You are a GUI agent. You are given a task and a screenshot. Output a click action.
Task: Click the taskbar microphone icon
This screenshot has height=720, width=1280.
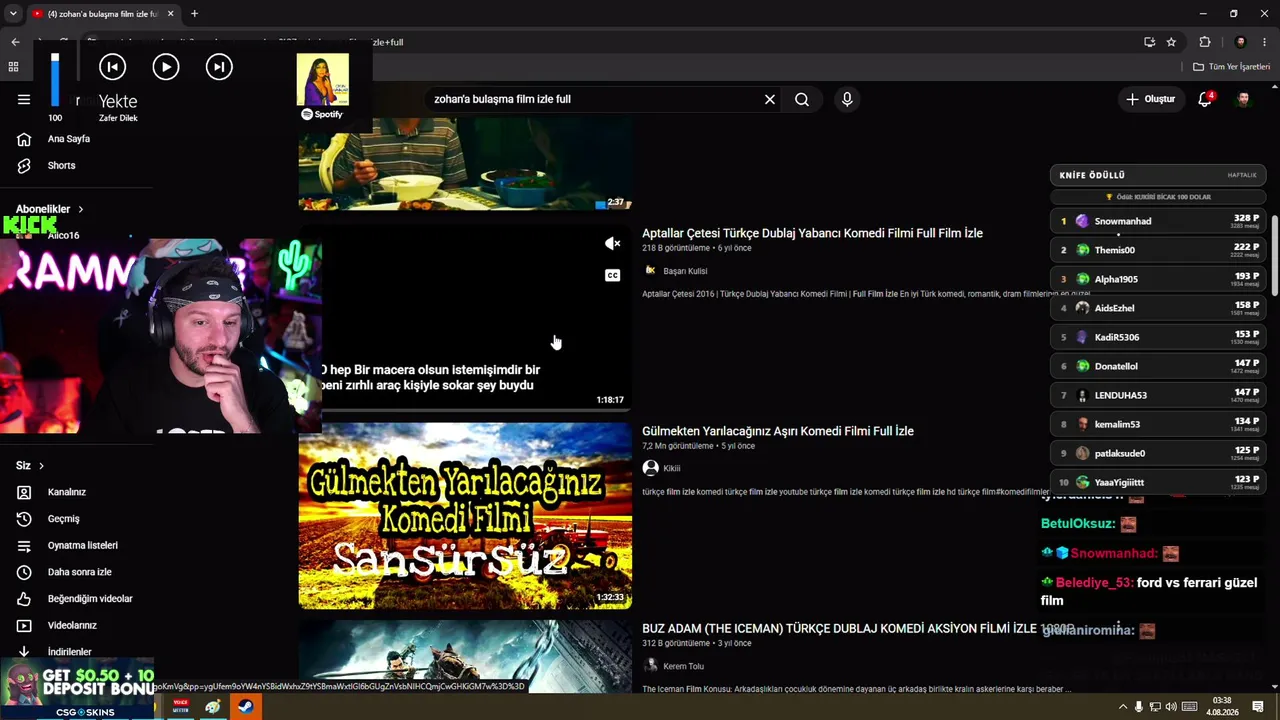point(1138,707)
